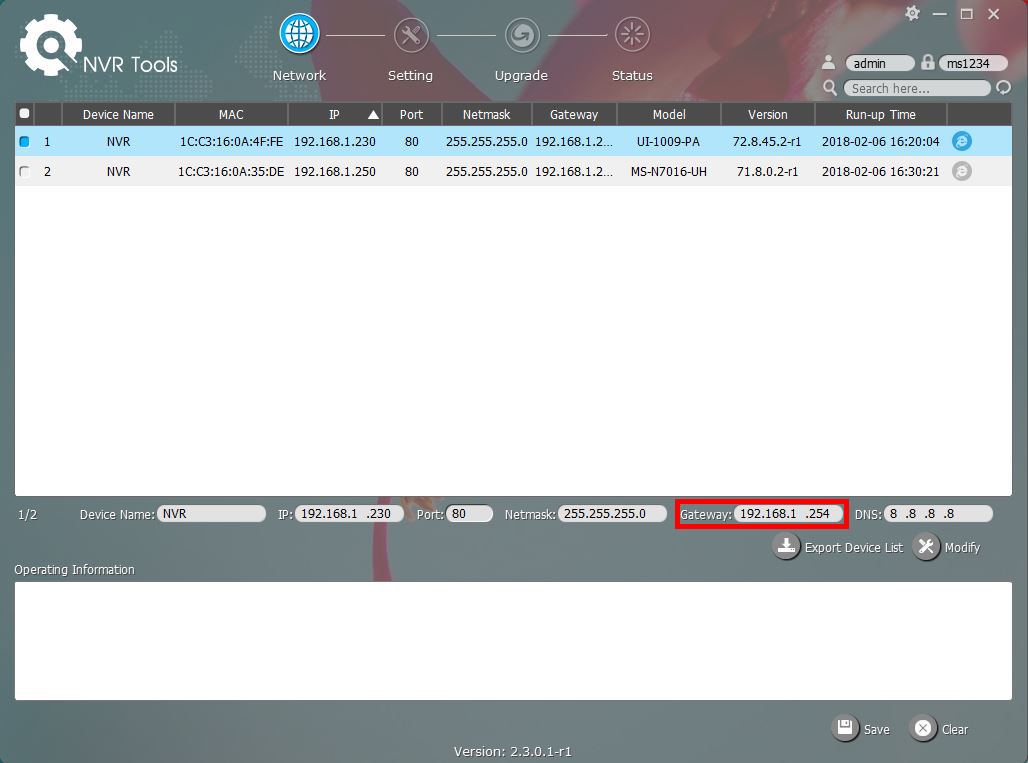1028x763 pixels.
Task: Open web access icon for device MS-N7016-UH
Action: (x=961, y=171)
